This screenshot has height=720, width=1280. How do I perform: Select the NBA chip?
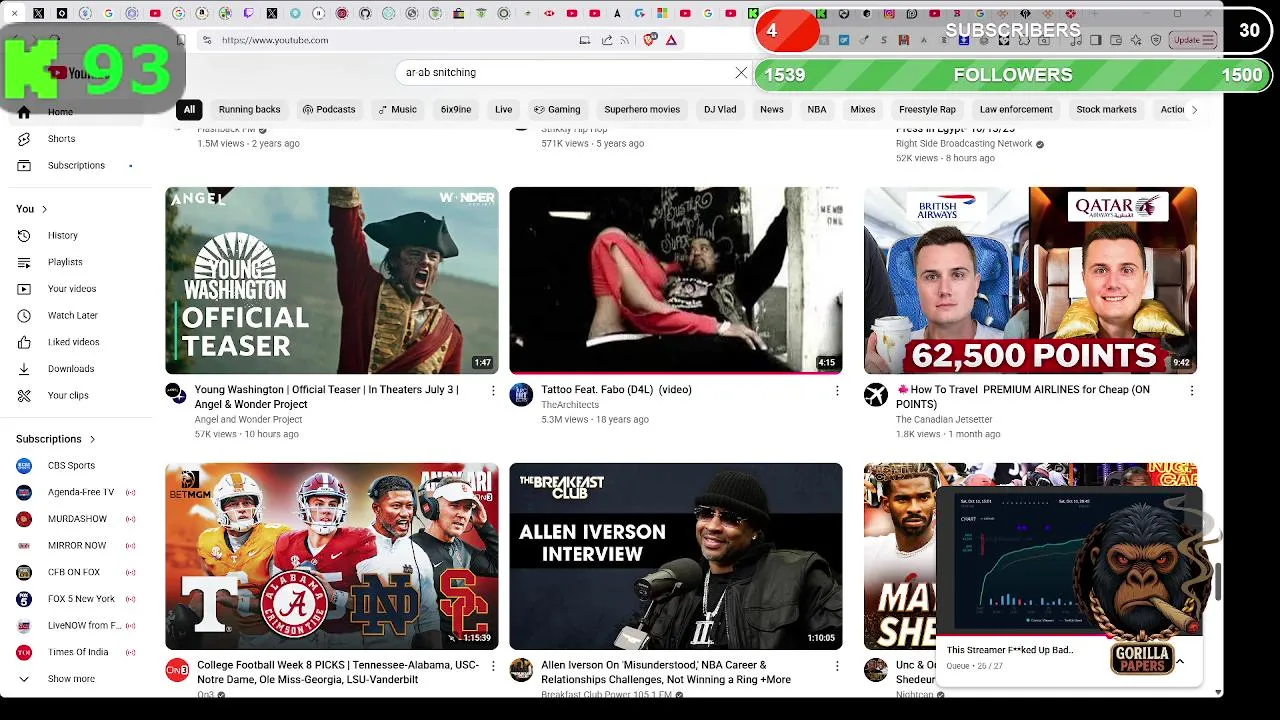tap(817, 109)
